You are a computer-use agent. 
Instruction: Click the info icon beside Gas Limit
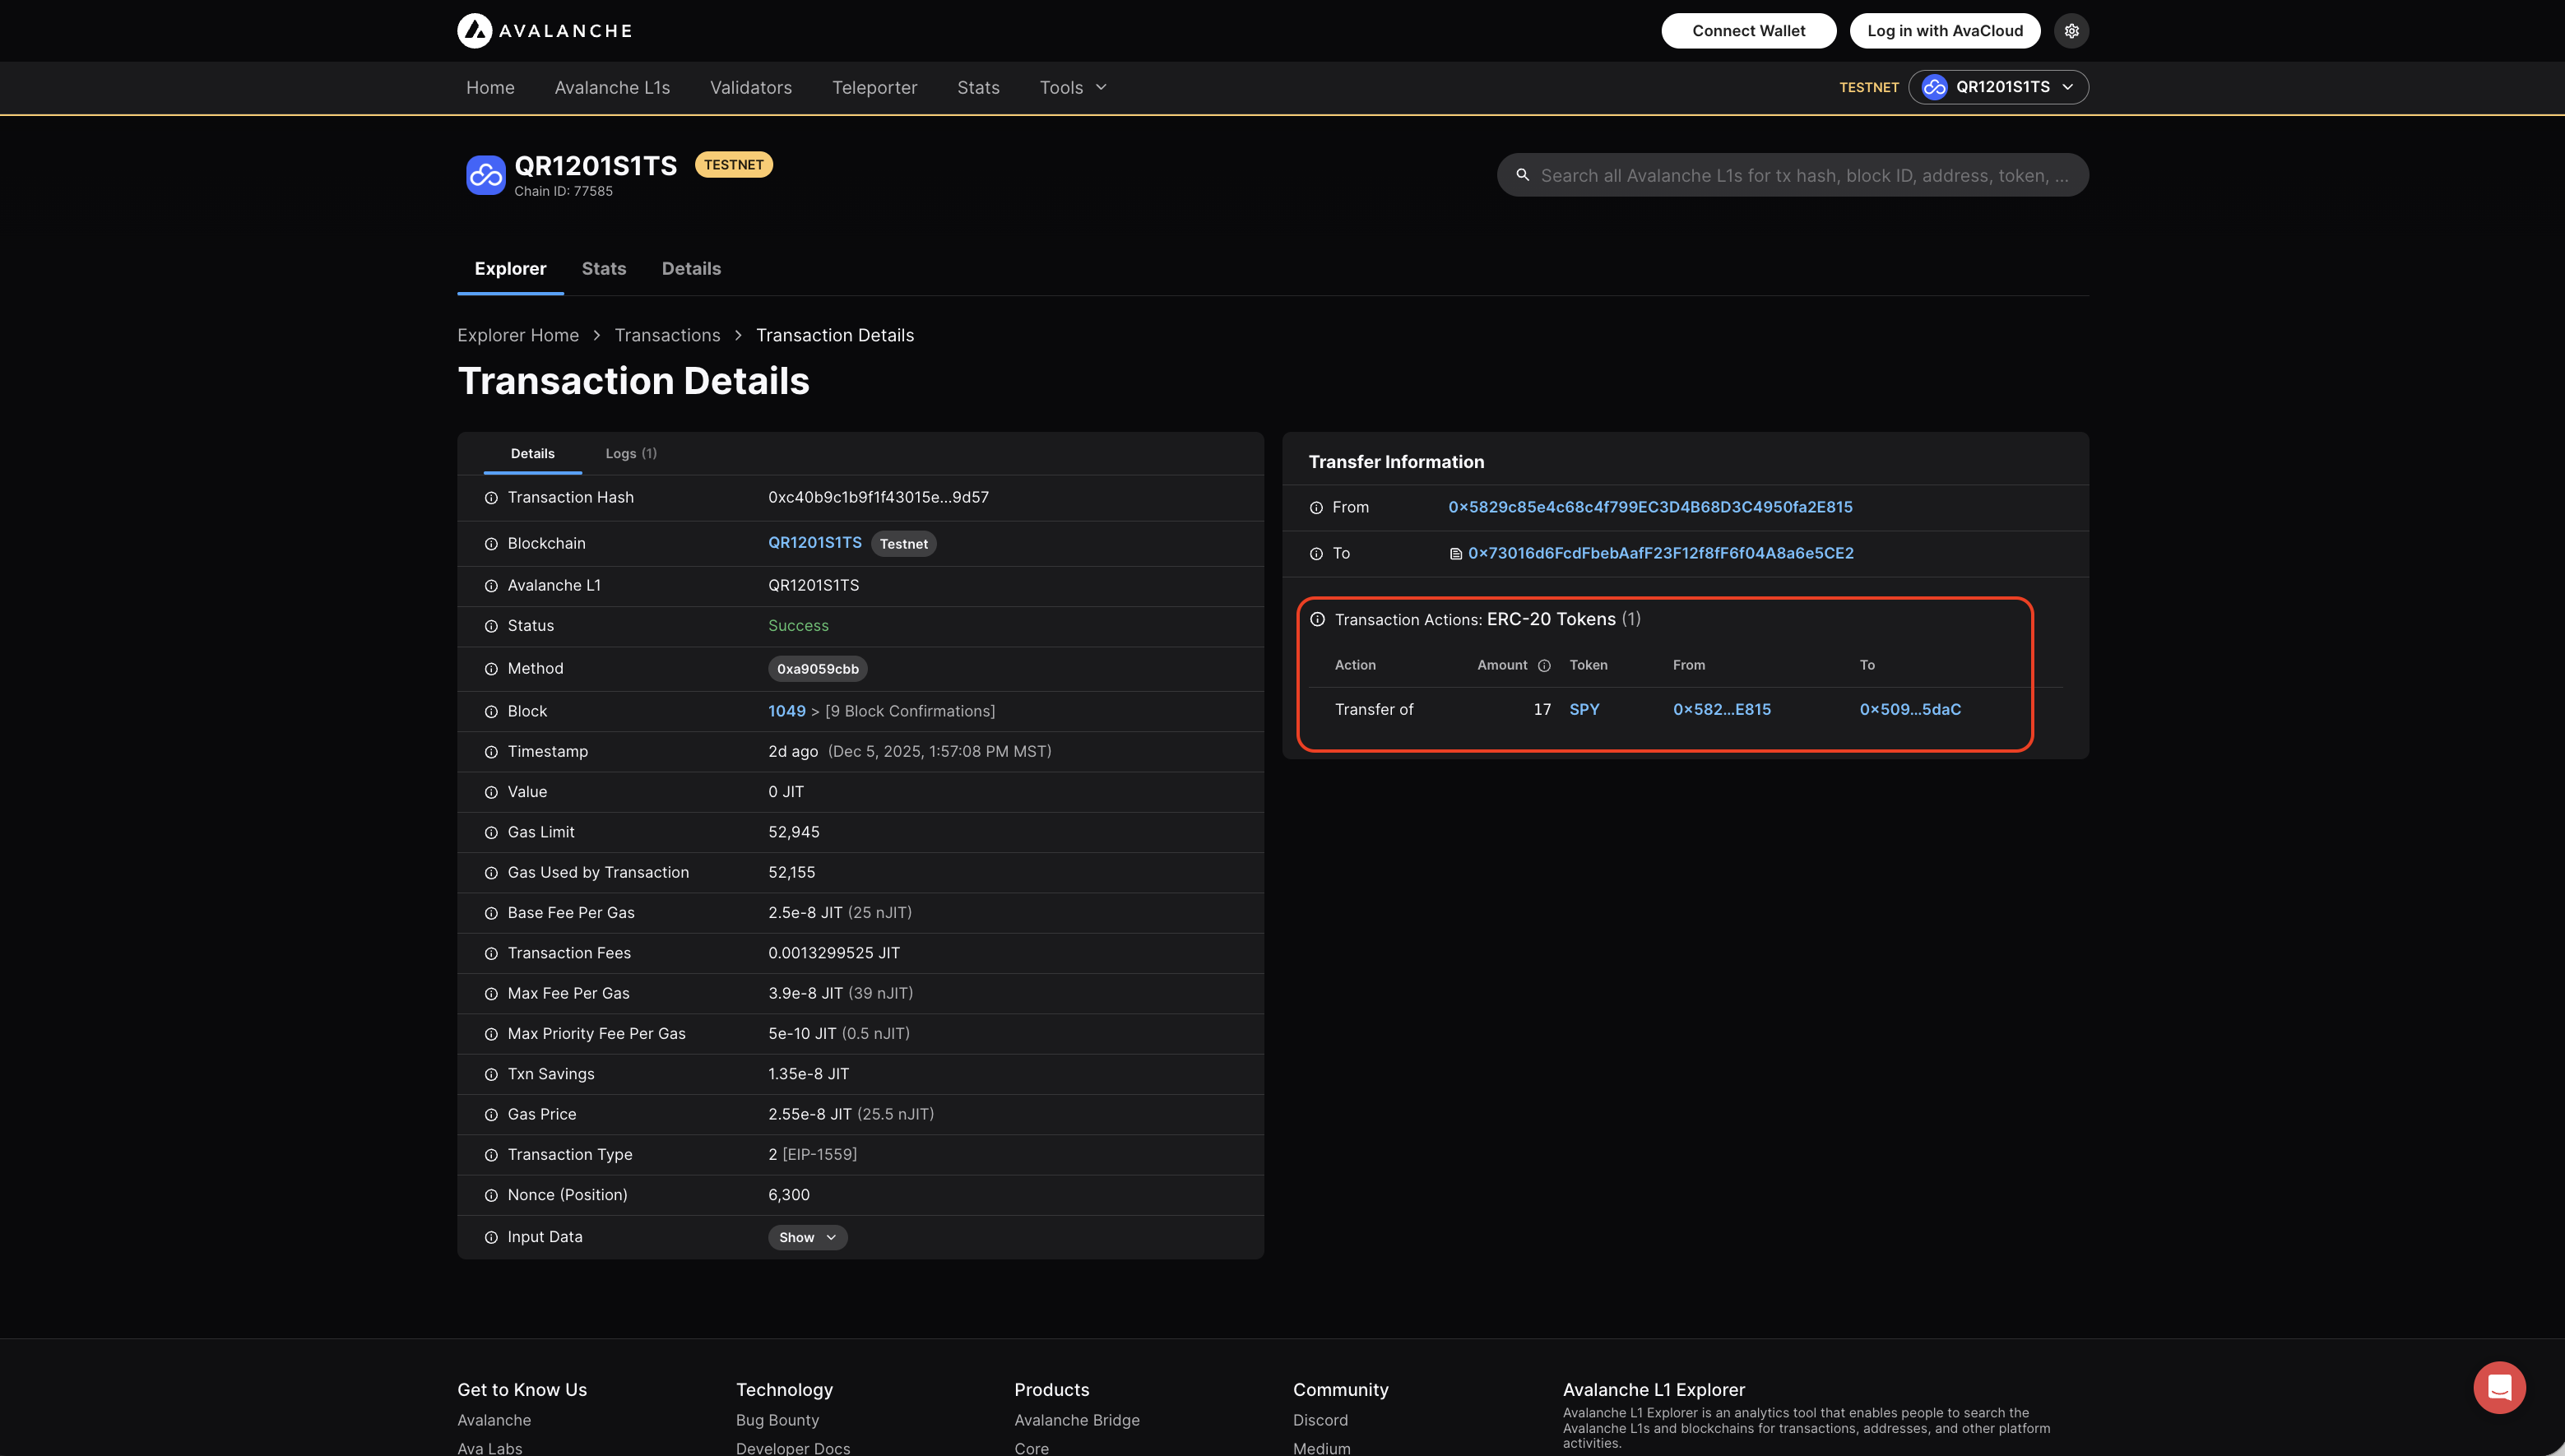(x=491, y=833)
